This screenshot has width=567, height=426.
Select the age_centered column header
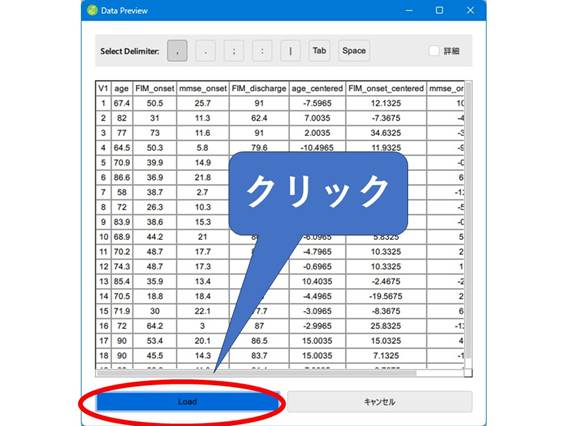point(317,89)
